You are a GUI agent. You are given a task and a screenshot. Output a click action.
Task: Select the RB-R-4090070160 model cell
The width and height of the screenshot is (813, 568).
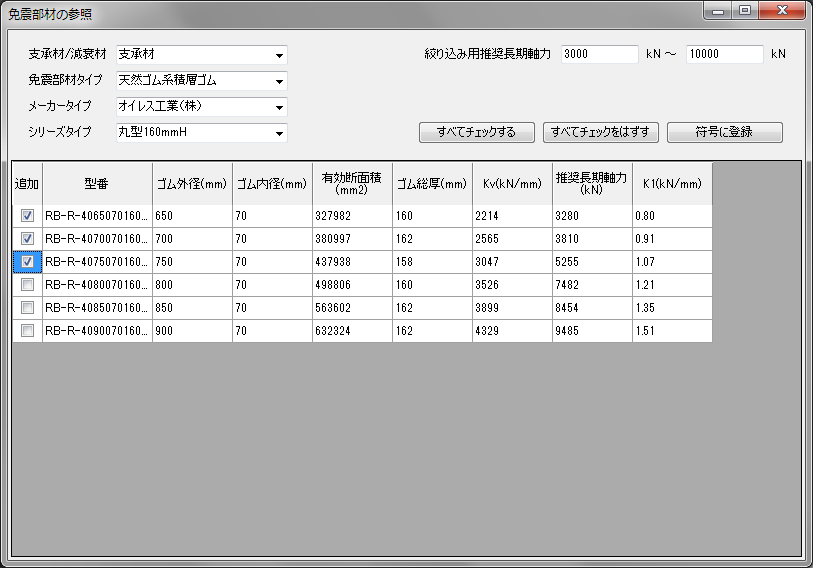point(97,331)
